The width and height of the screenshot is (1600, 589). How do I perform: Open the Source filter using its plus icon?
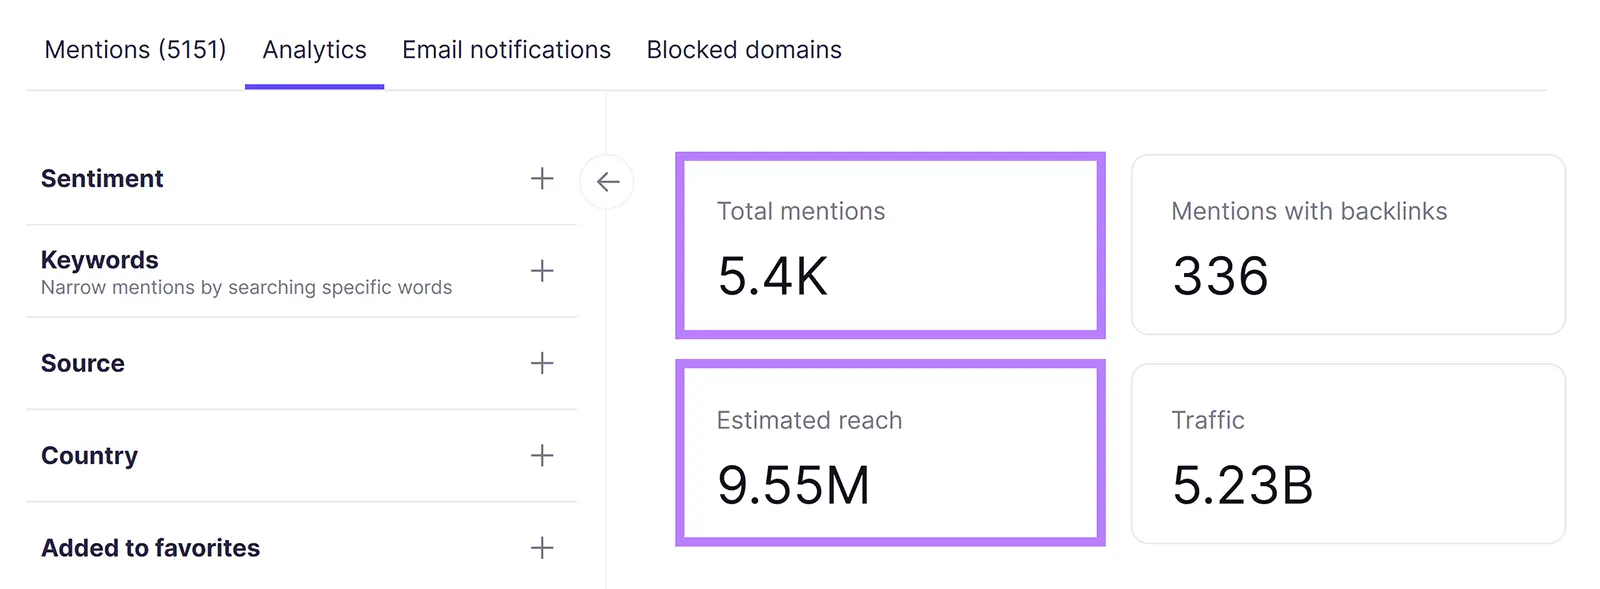pyautogui.click(x=541, y=364)
